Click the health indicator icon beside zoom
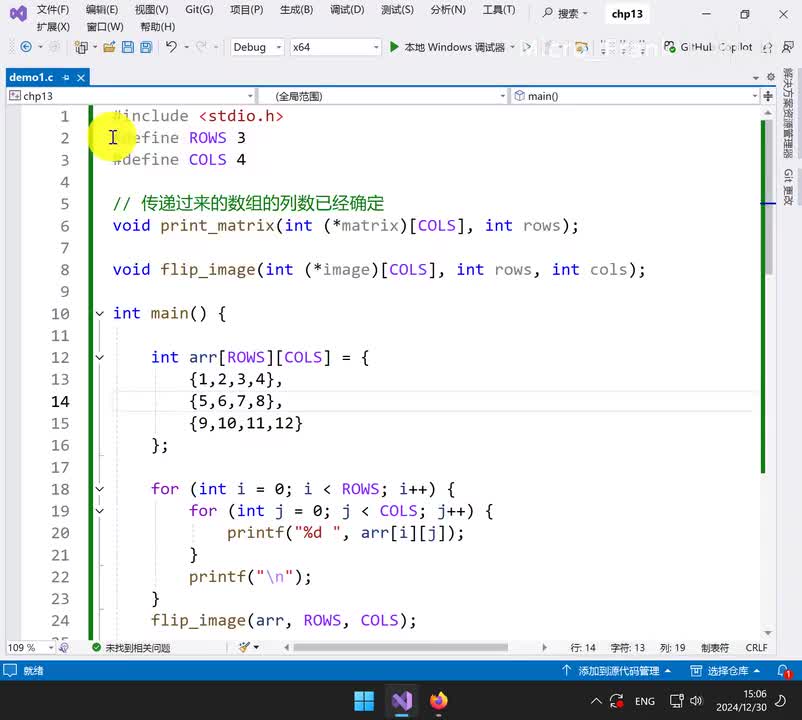 (64, 647)
